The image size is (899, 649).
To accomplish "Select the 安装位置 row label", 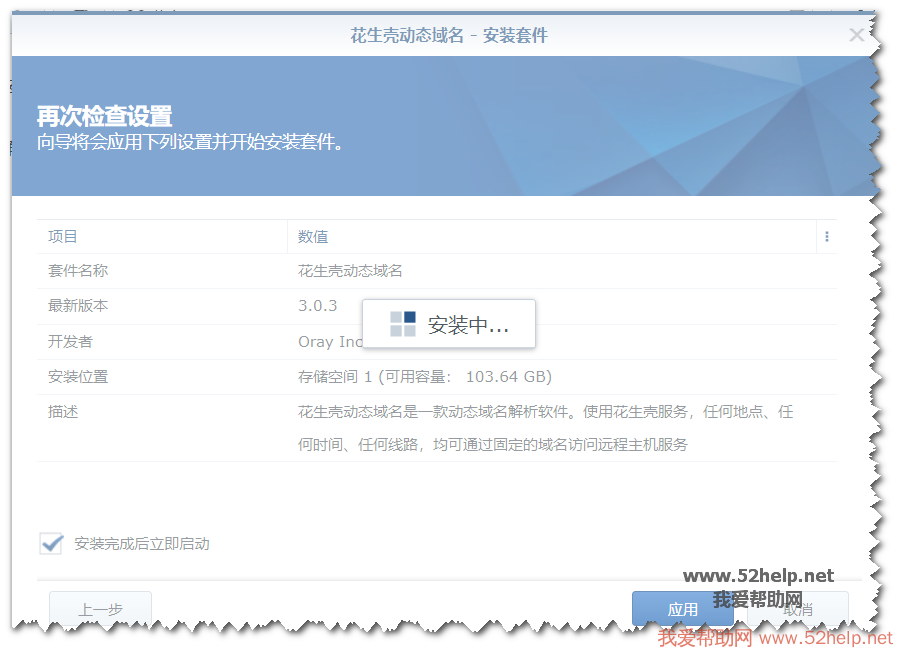I will click(78, 376).
